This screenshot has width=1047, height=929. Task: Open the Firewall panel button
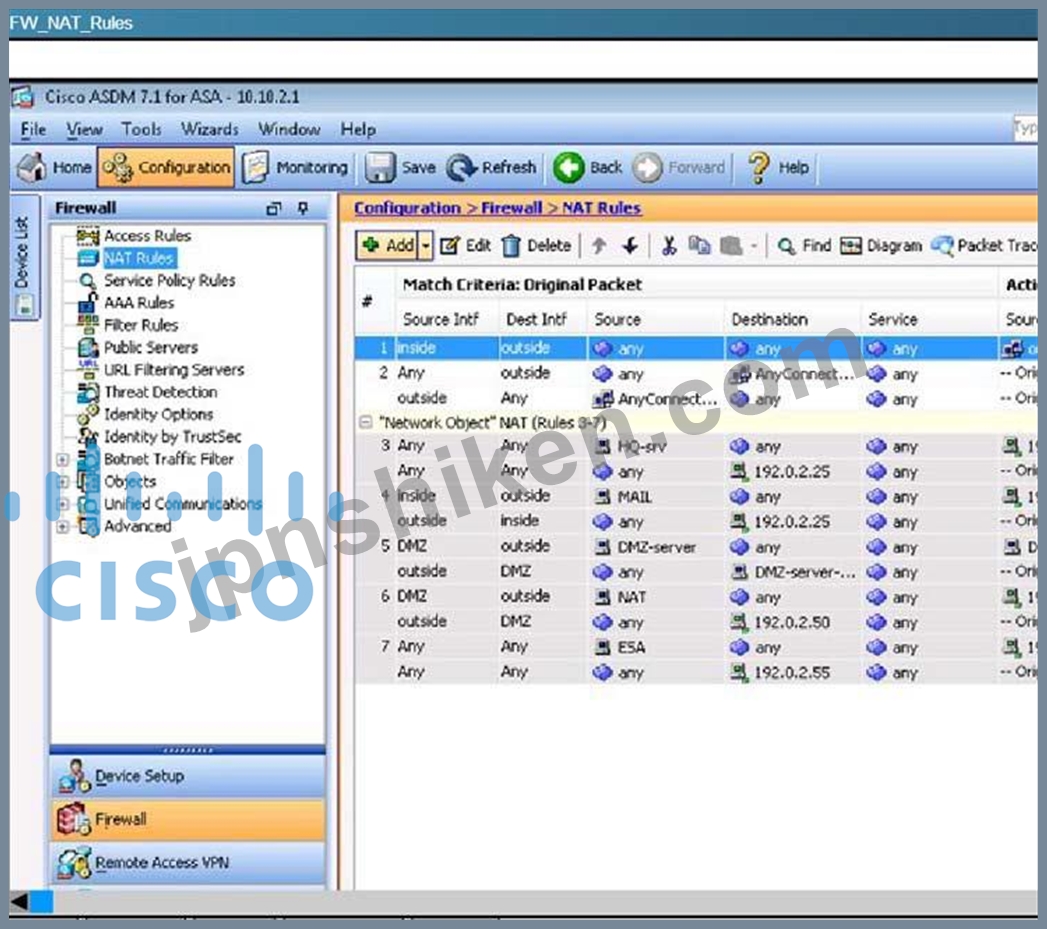click(188, 819)
